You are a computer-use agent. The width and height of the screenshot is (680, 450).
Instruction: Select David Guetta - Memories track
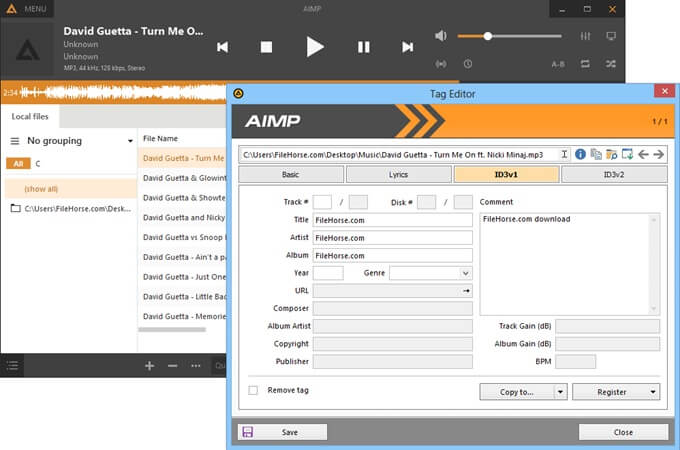click(x=183, y=316)
